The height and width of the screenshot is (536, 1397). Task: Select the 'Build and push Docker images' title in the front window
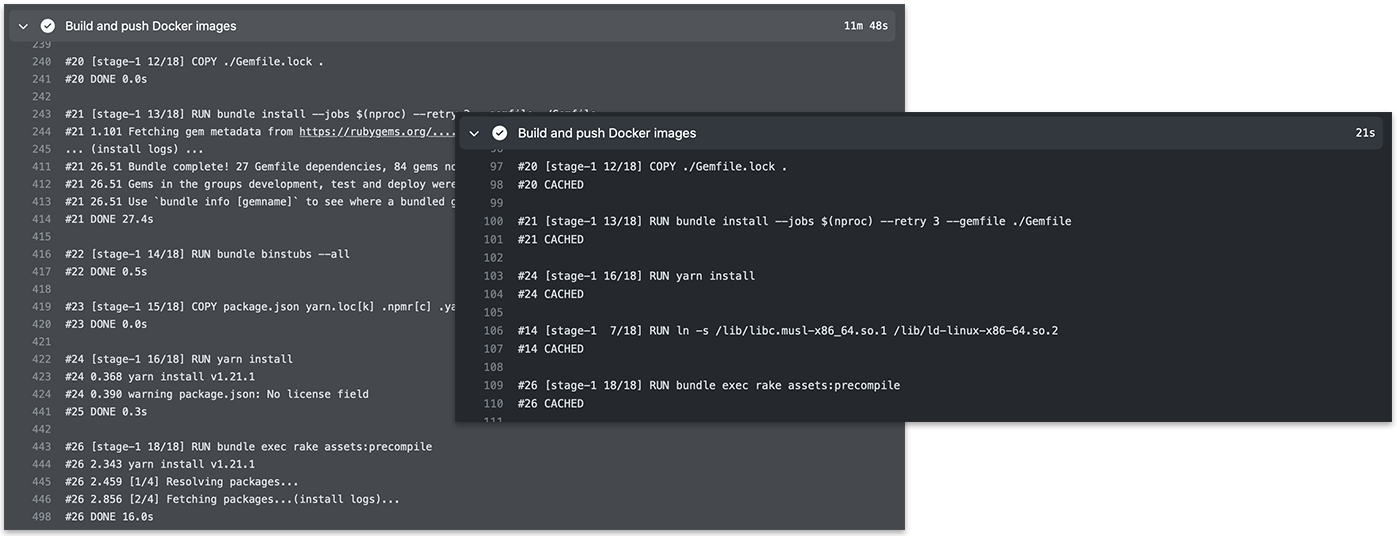tap(607, 133)
